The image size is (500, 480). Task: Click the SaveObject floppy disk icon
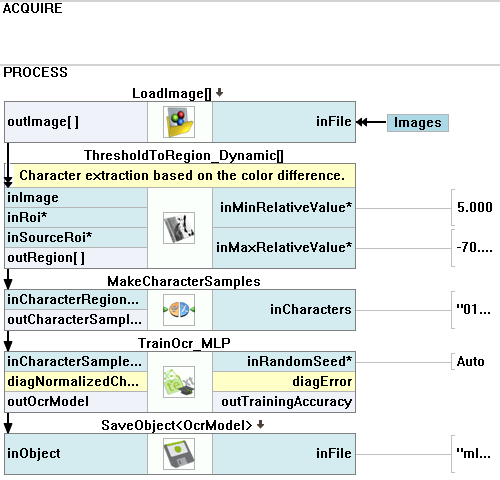click(179, 454)
